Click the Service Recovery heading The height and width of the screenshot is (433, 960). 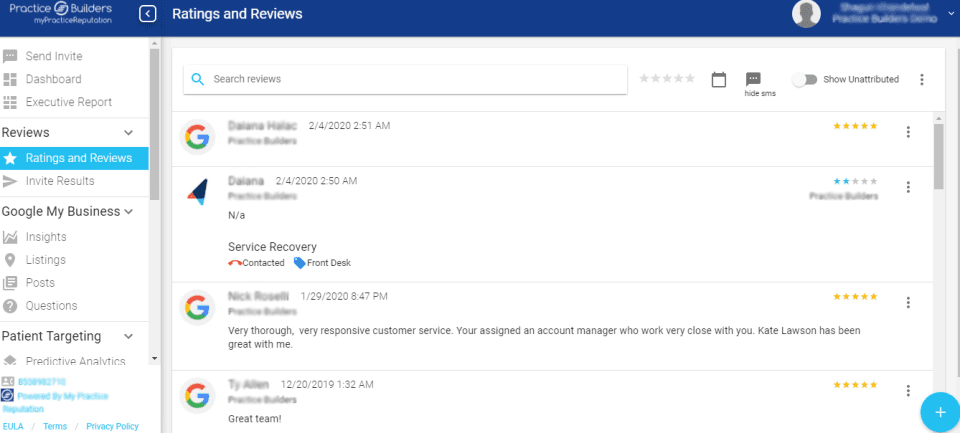(x=272, y=247)
